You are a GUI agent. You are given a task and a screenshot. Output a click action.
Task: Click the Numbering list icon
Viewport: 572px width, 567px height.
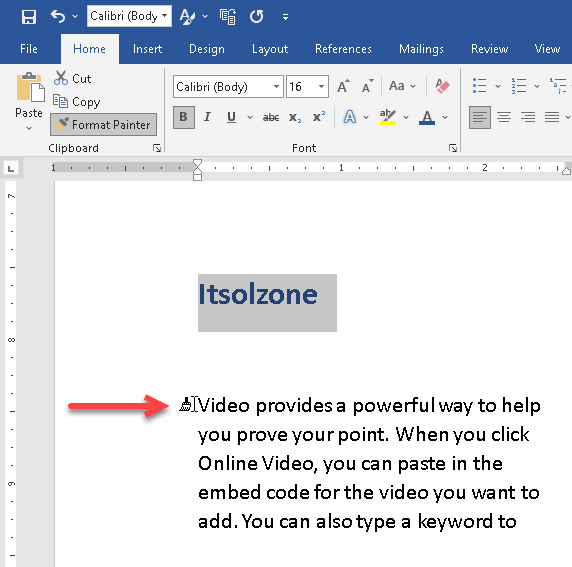[518, 86]
